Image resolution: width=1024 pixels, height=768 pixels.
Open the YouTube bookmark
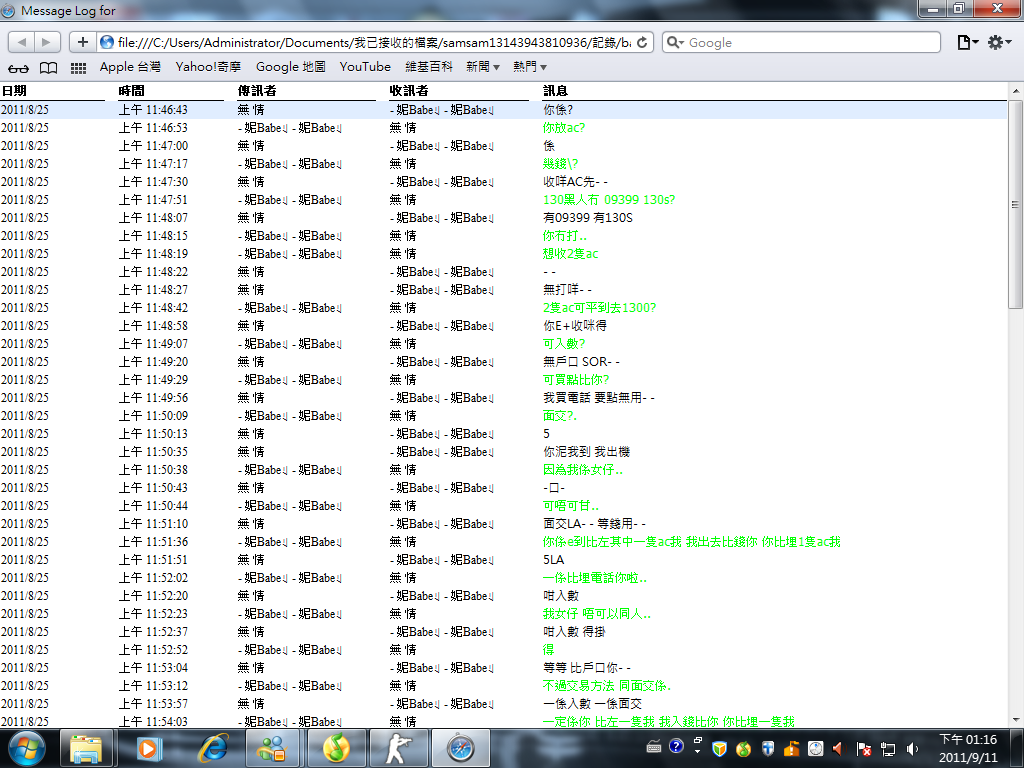pos(365,67)
